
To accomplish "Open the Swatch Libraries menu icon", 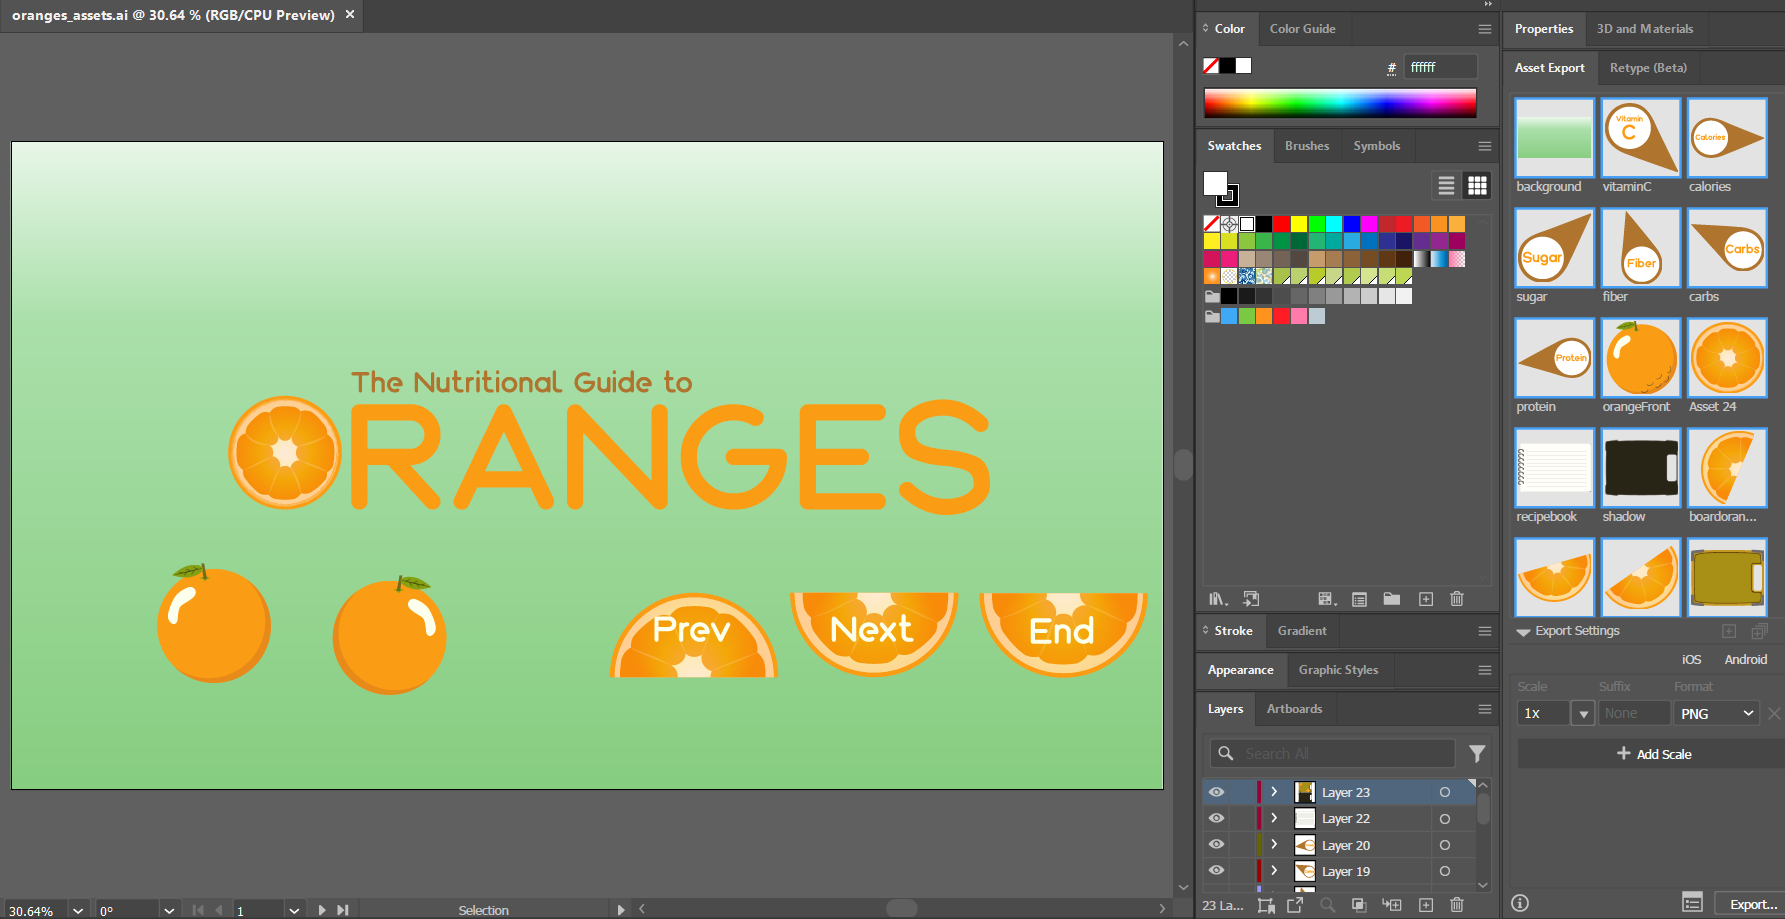I will coord(1217,599).
